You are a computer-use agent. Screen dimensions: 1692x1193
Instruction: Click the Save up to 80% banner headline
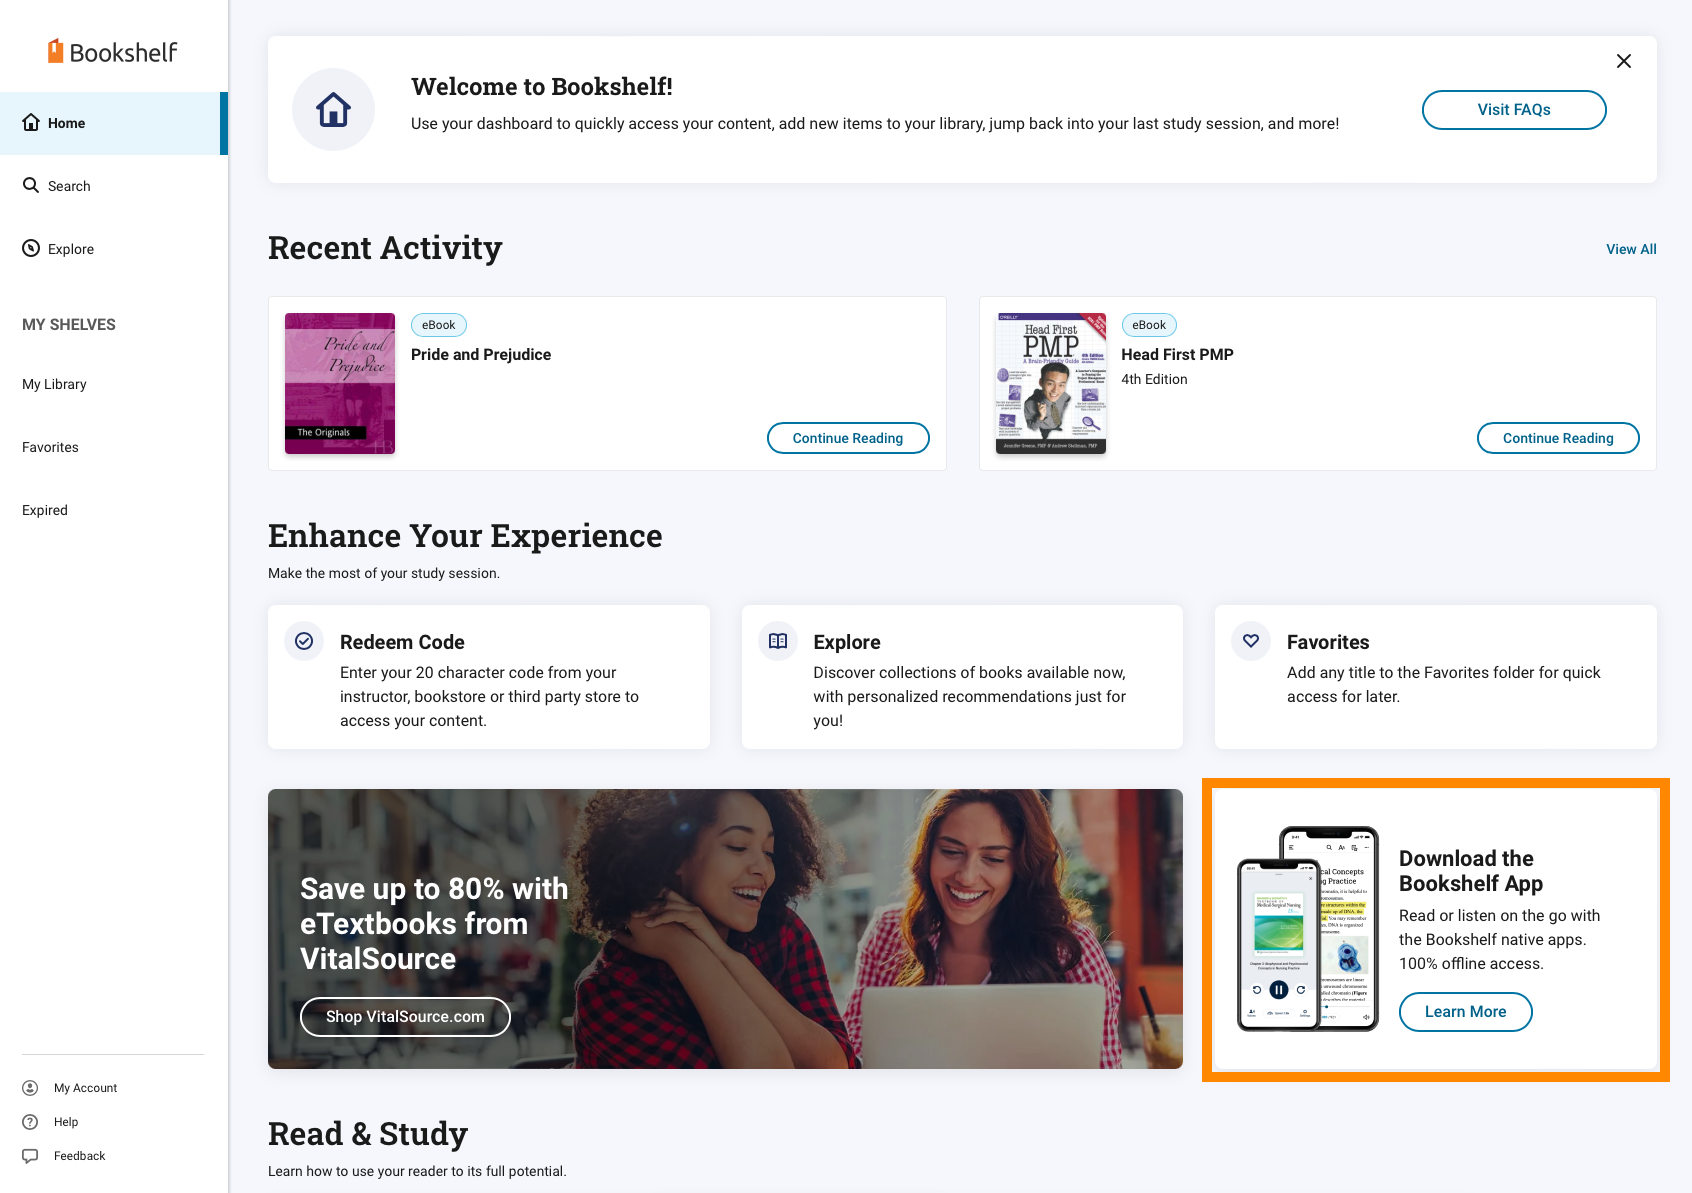coord(434,924)
